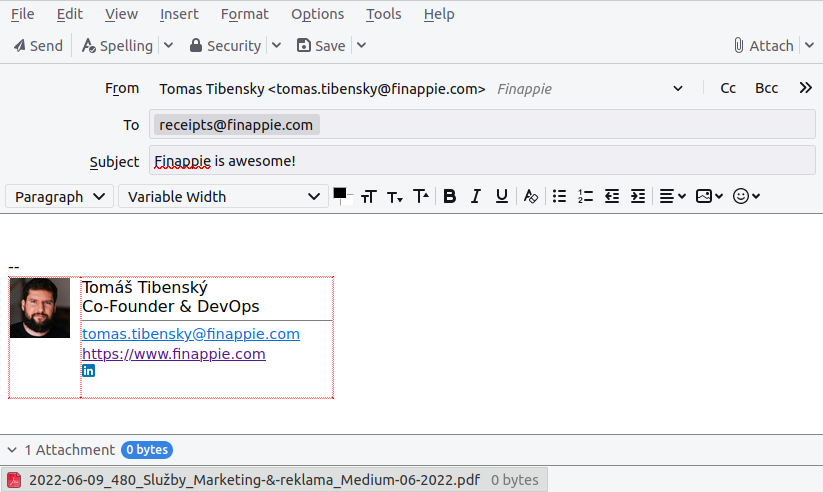Open the Paragraph style dropdown

coord(59,197)
